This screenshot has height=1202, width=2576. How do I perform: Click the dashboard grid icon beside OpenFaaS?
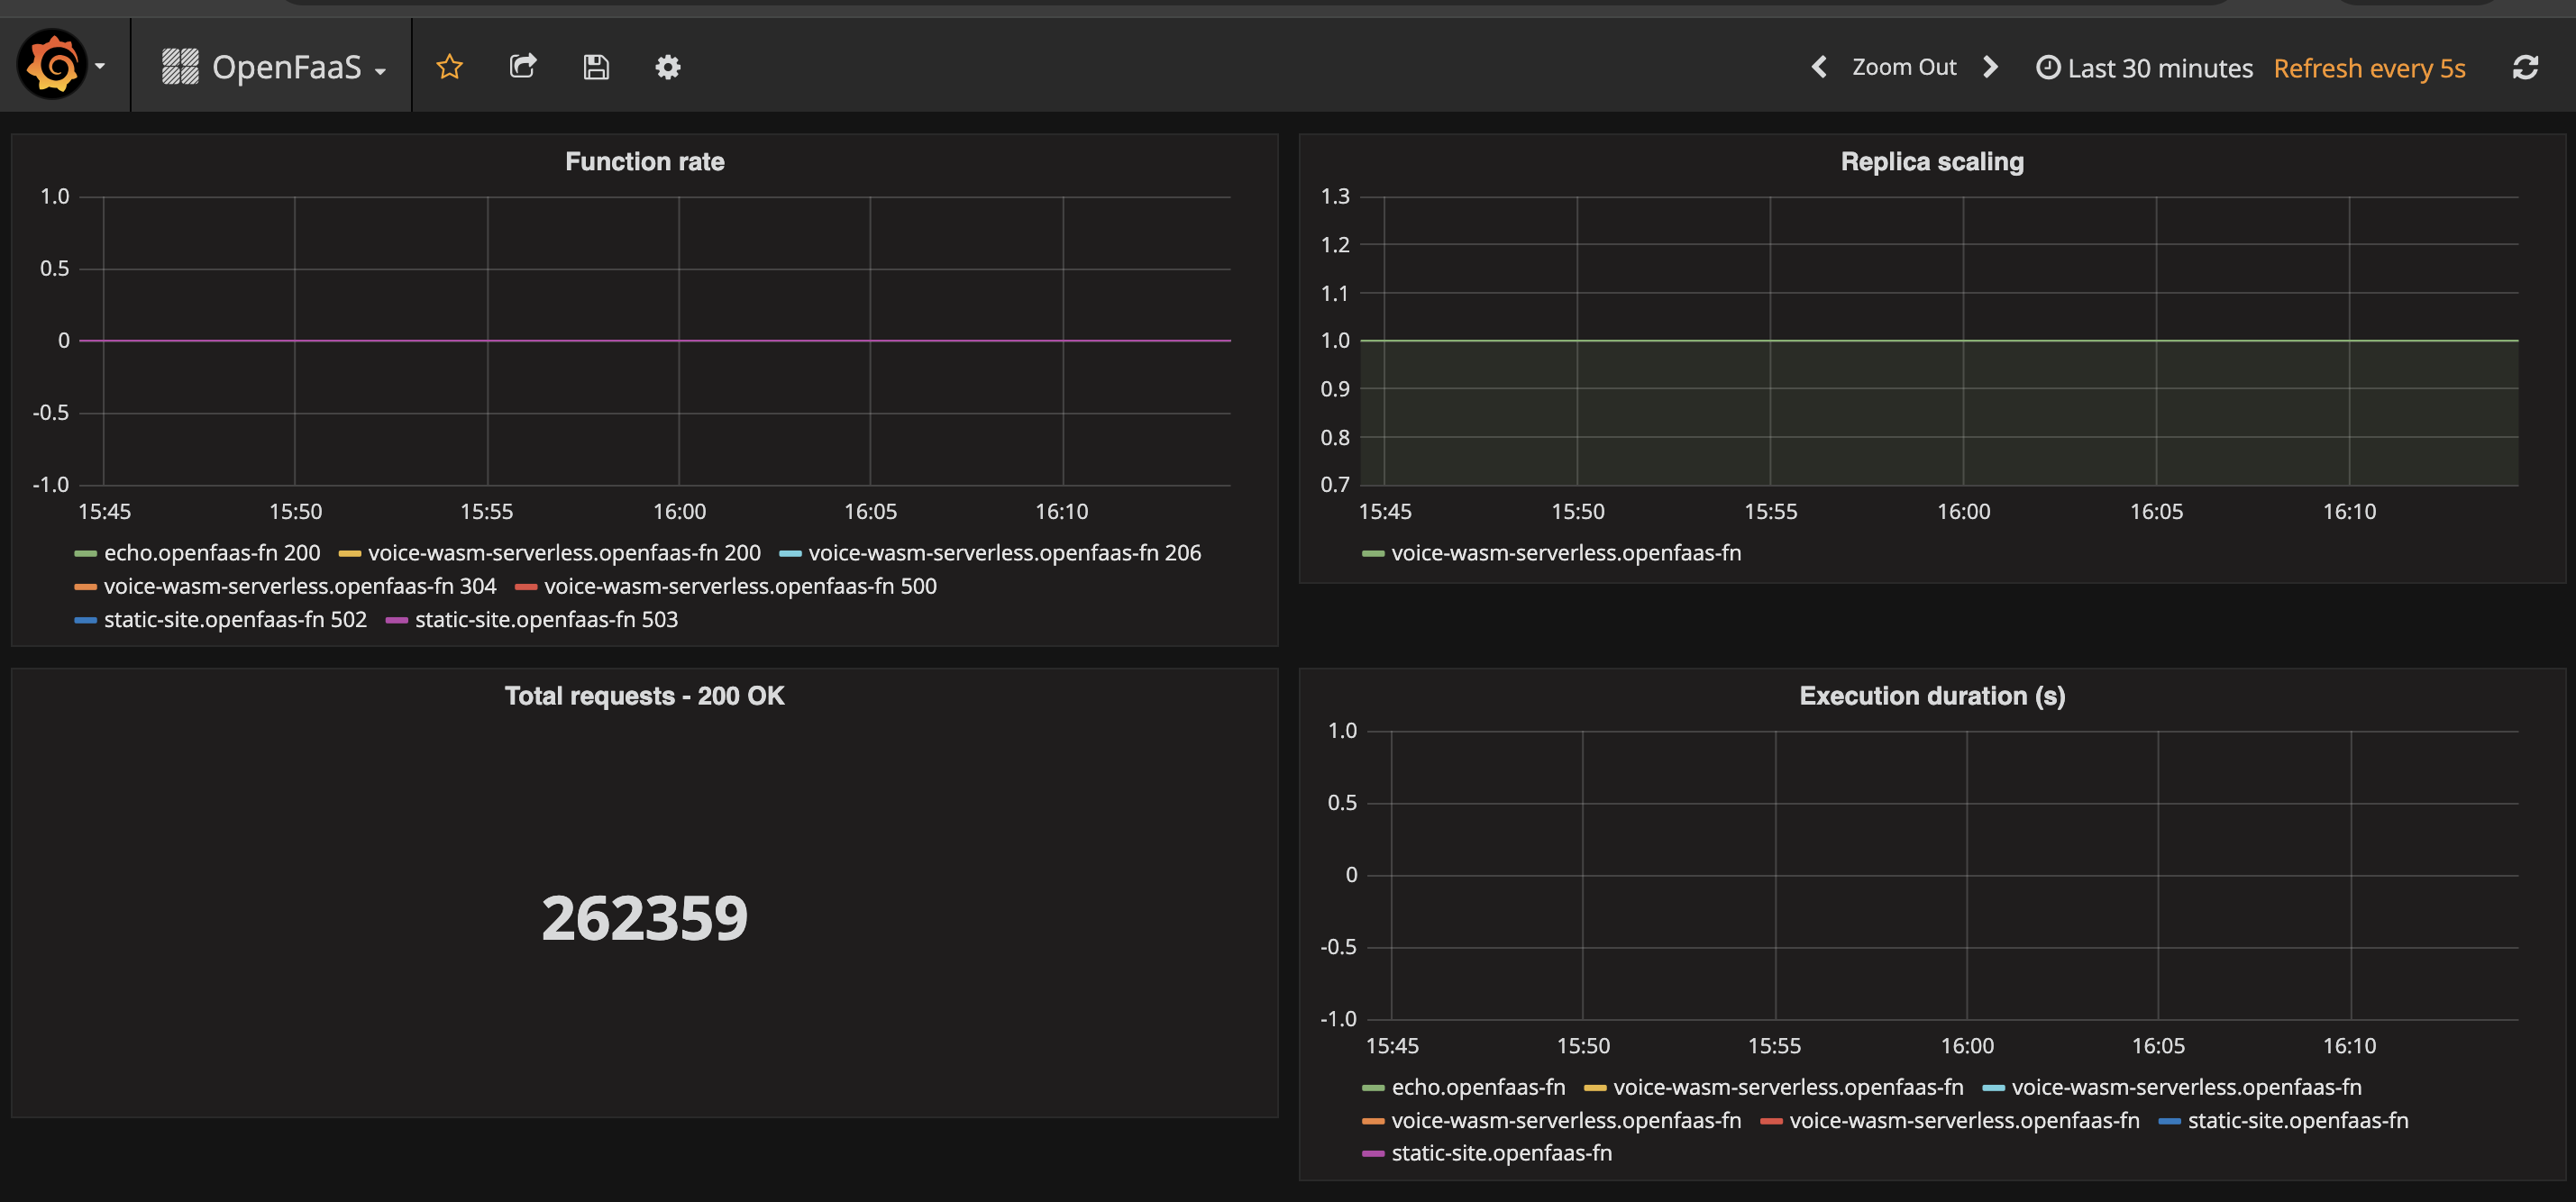coord(180,67)
